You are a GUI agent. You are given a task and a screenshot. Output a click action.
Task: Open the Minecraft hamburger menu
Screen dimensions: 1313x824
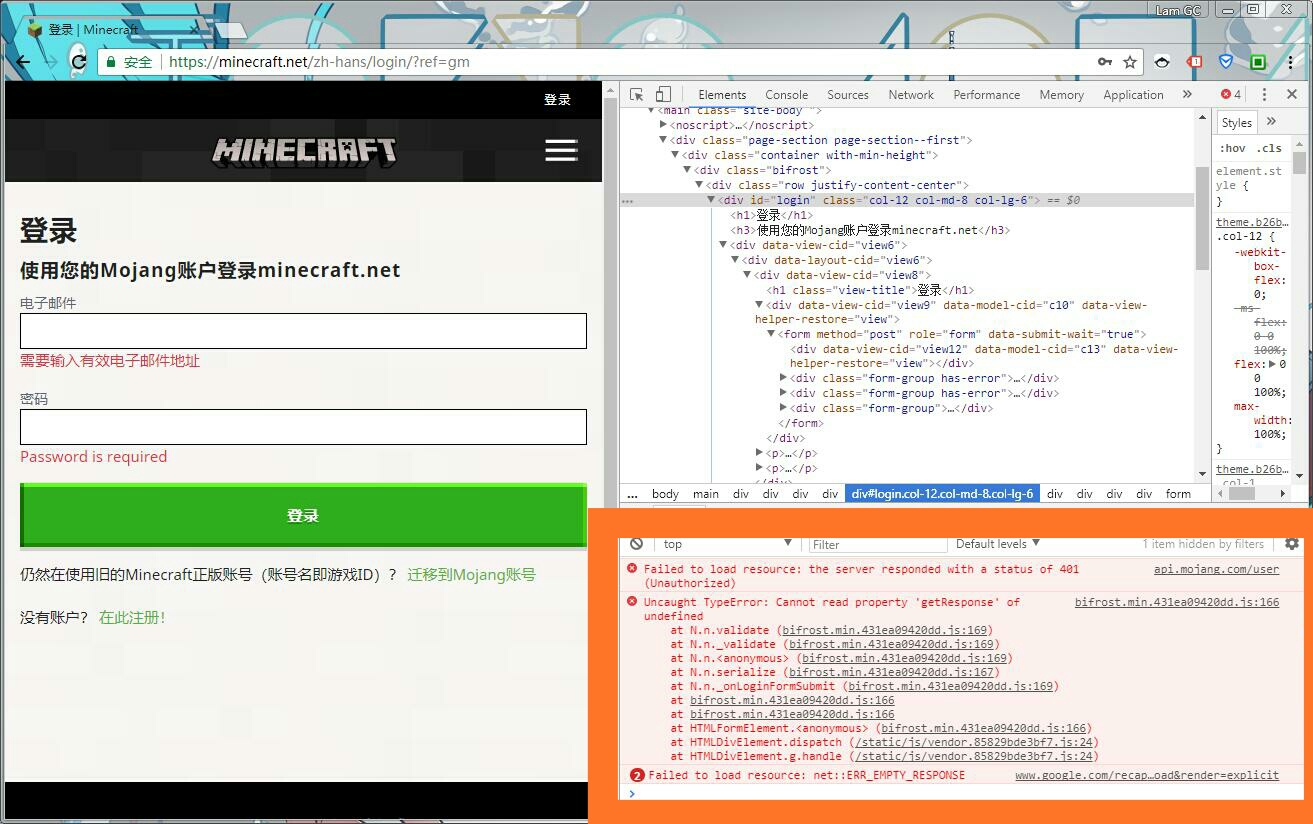(x=561, y=150)
